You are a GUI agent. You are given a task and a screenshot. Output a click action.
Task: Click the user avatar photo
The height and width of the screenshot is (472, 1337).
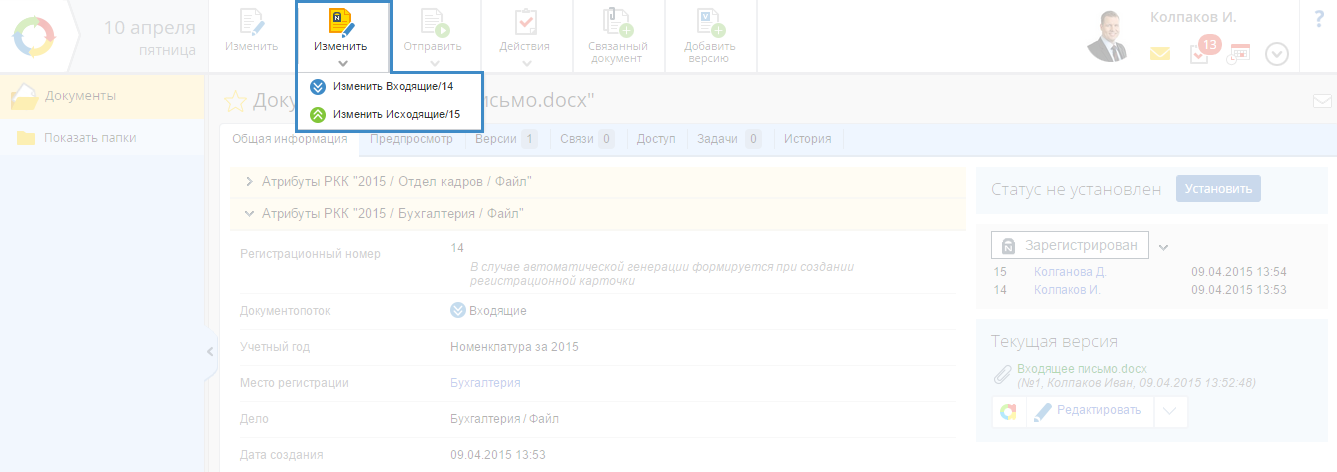click(1110, 37)
